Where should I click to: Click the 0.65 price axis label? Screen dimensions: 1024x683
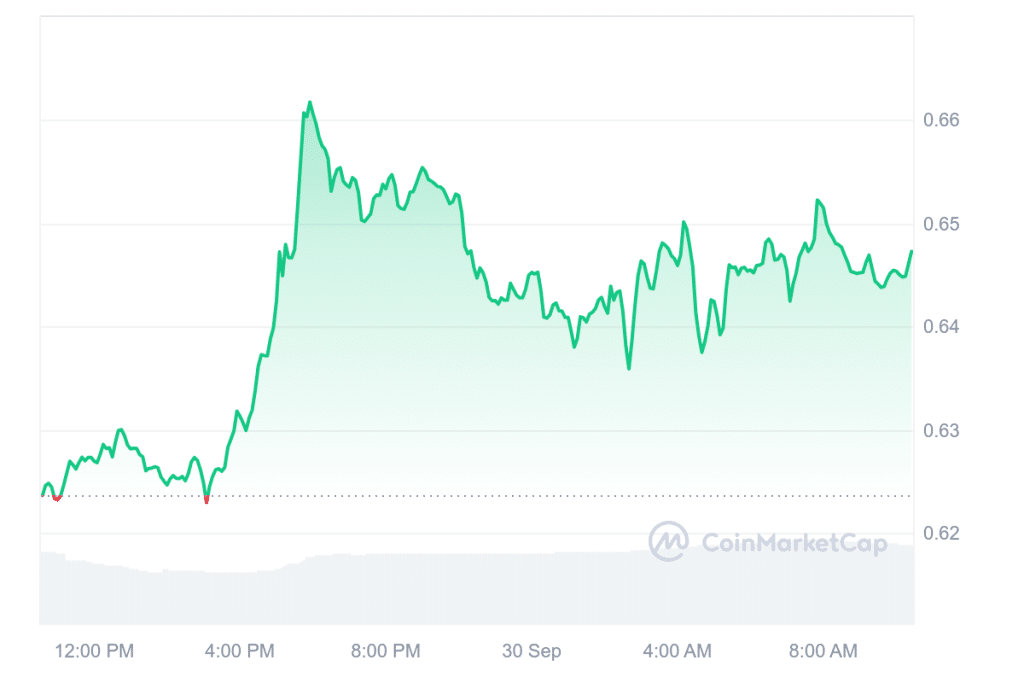(941, 224)
